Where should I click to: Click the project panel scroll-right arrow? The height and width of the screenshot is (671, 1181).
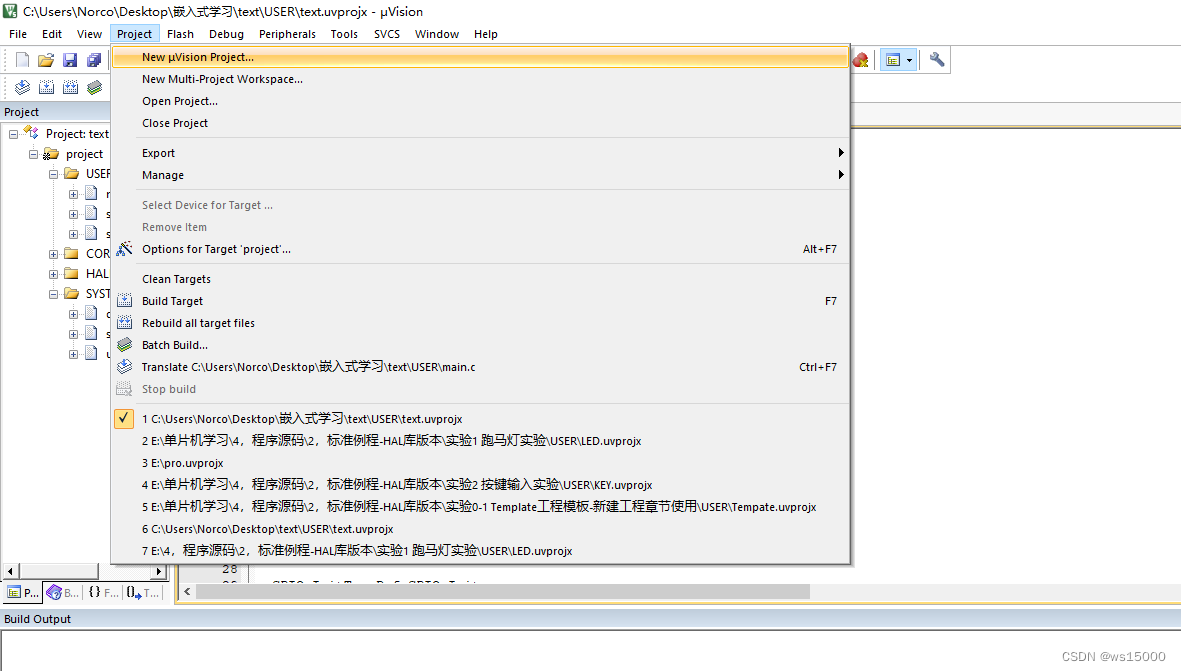[x=159, y=572]
